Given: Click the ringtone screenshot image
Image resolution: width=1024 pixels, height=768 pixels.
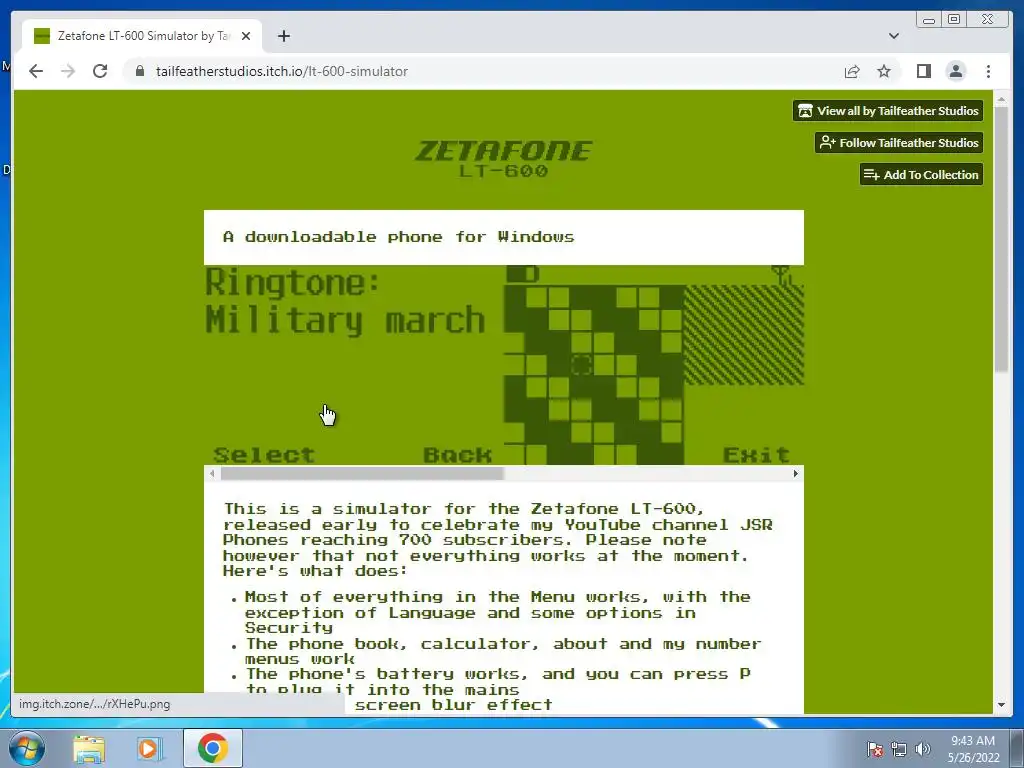Looking at the screenshot, I should point(353,364).
